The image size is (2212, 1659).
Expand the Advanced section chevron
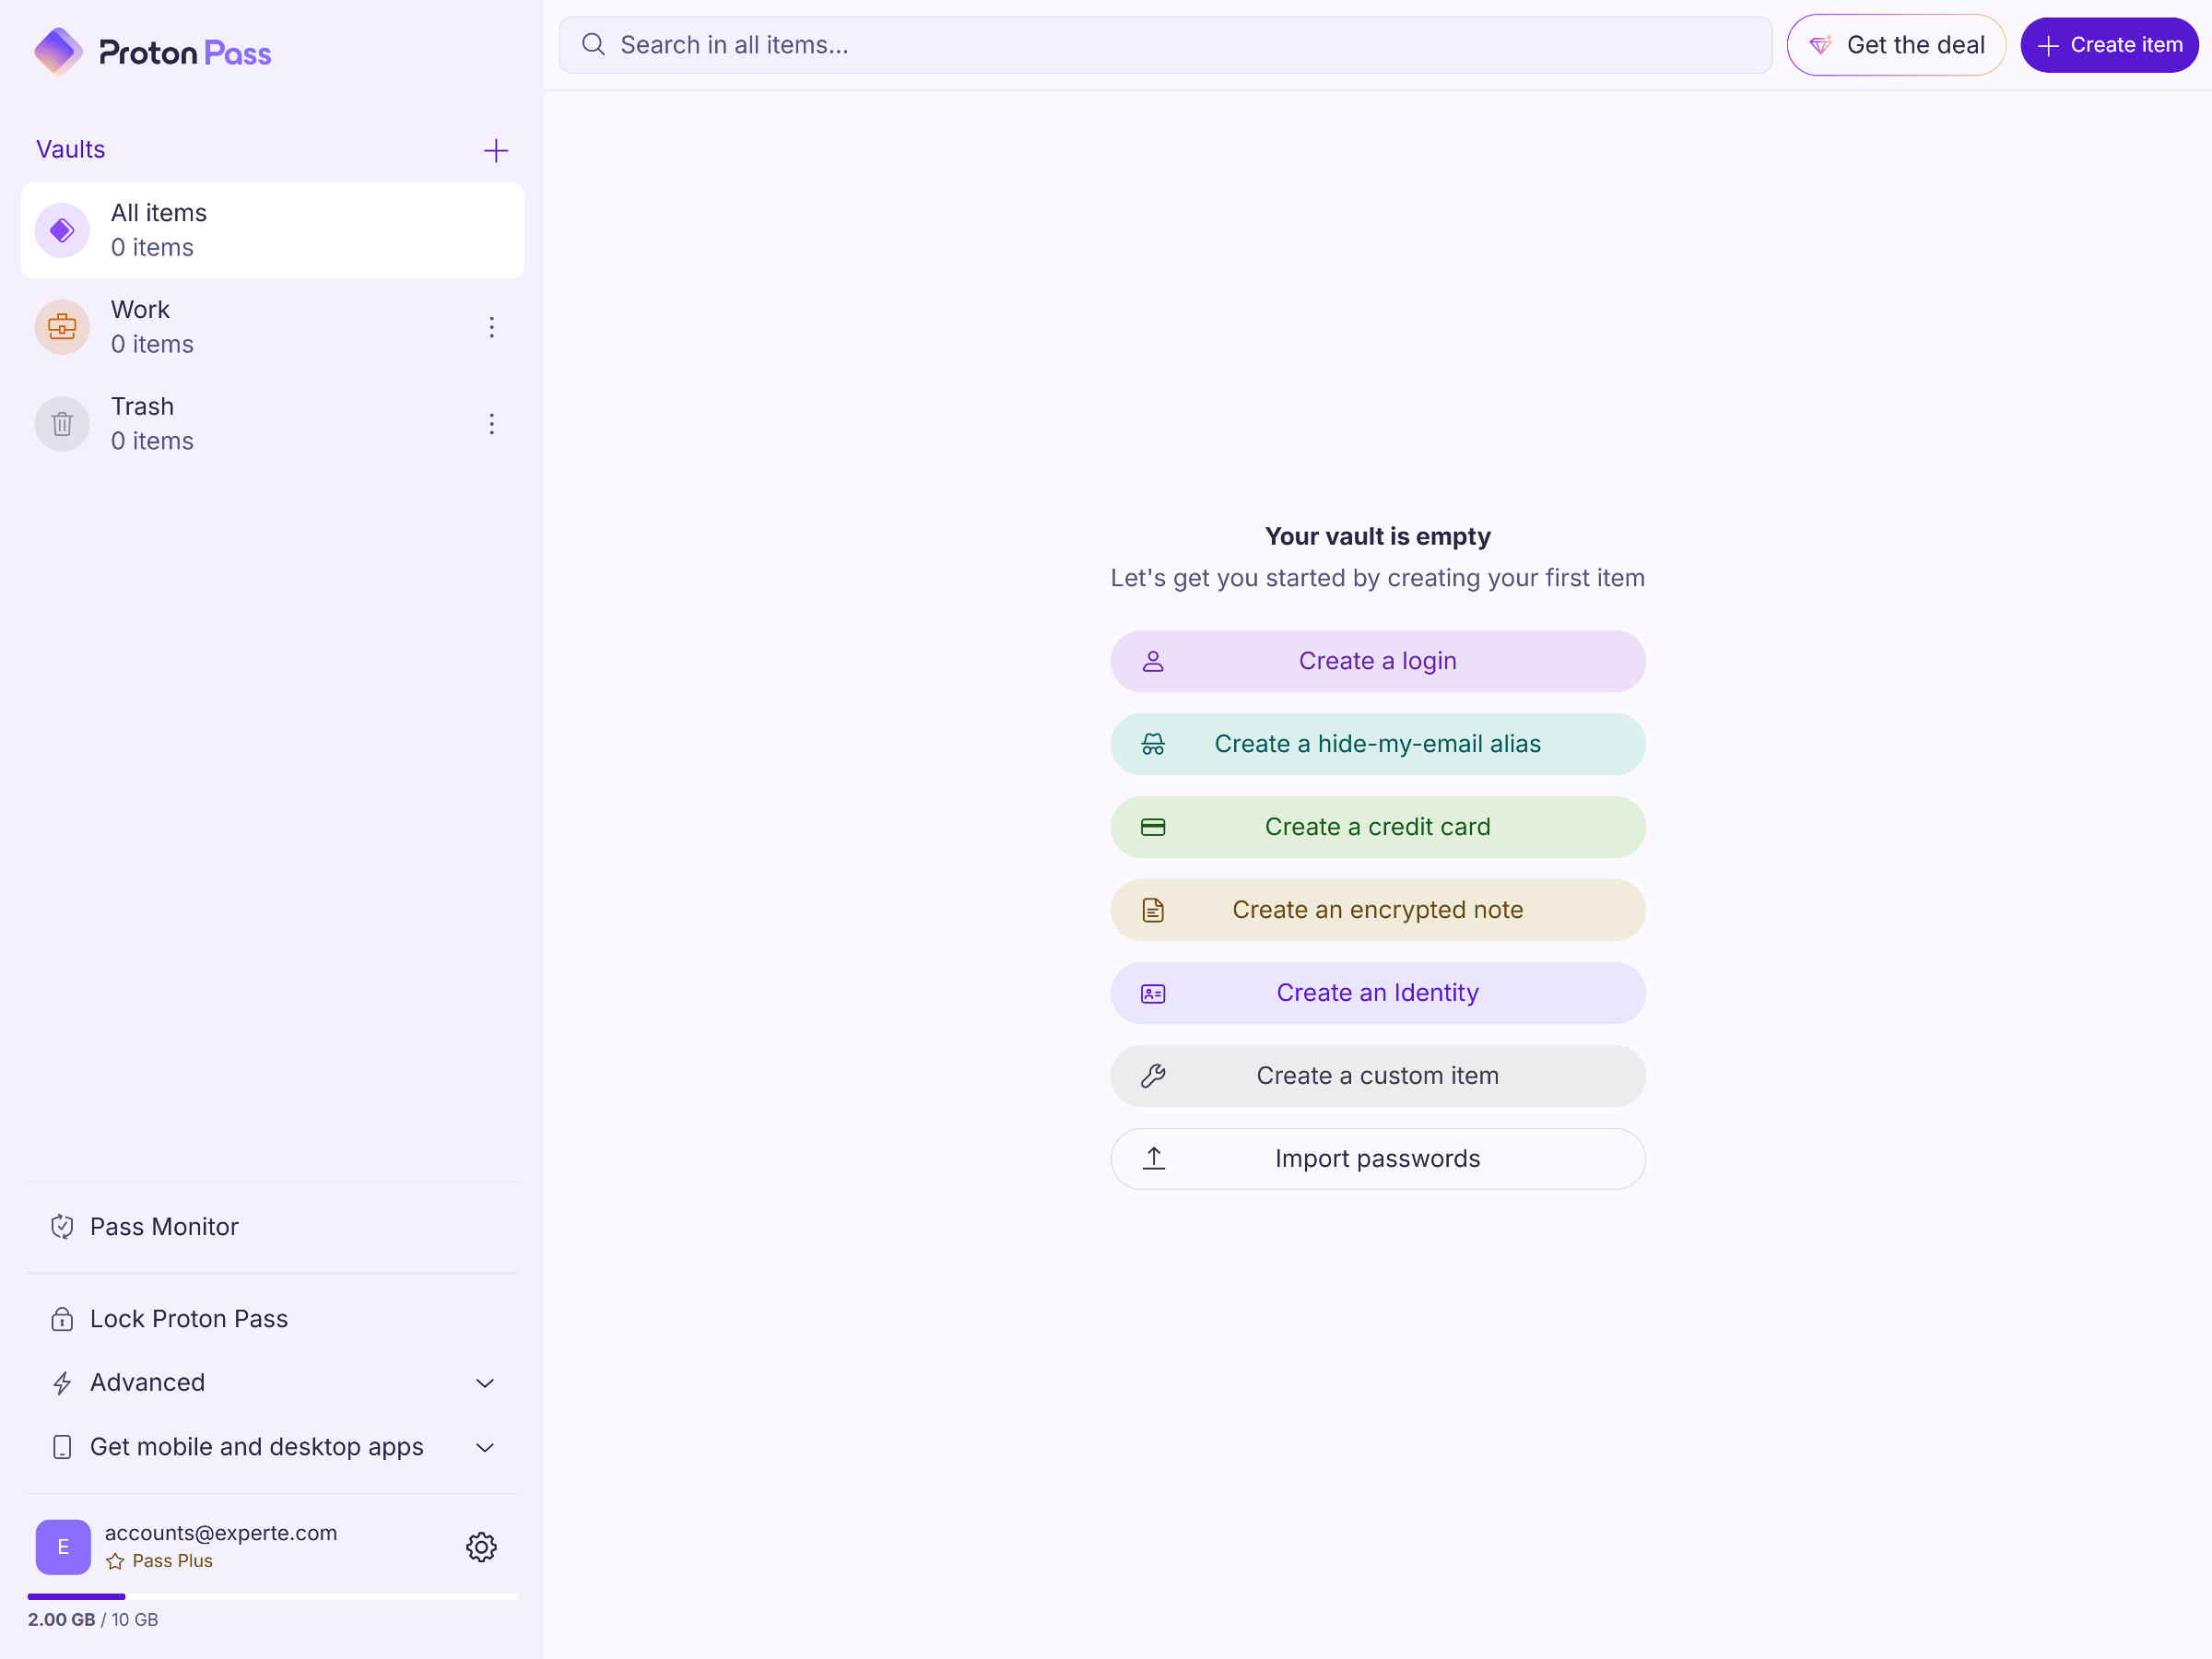pyautogui.click(x=485, y=1383)
